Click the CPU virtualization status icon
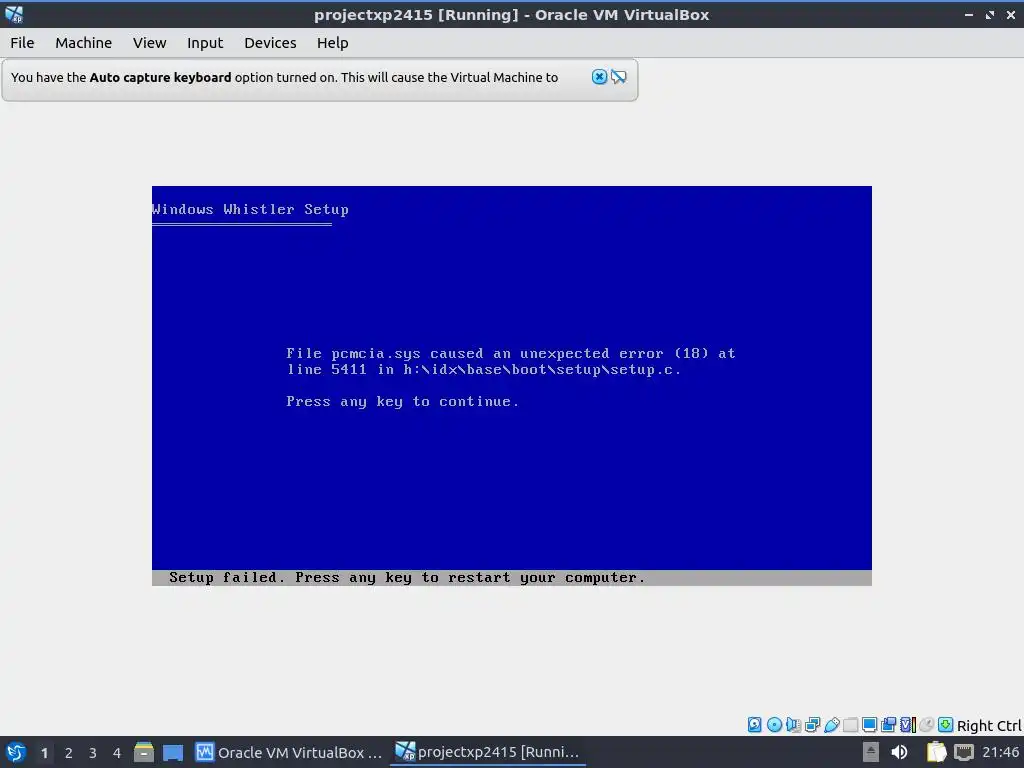This screenshot has width=1024, height=768. 908,724
